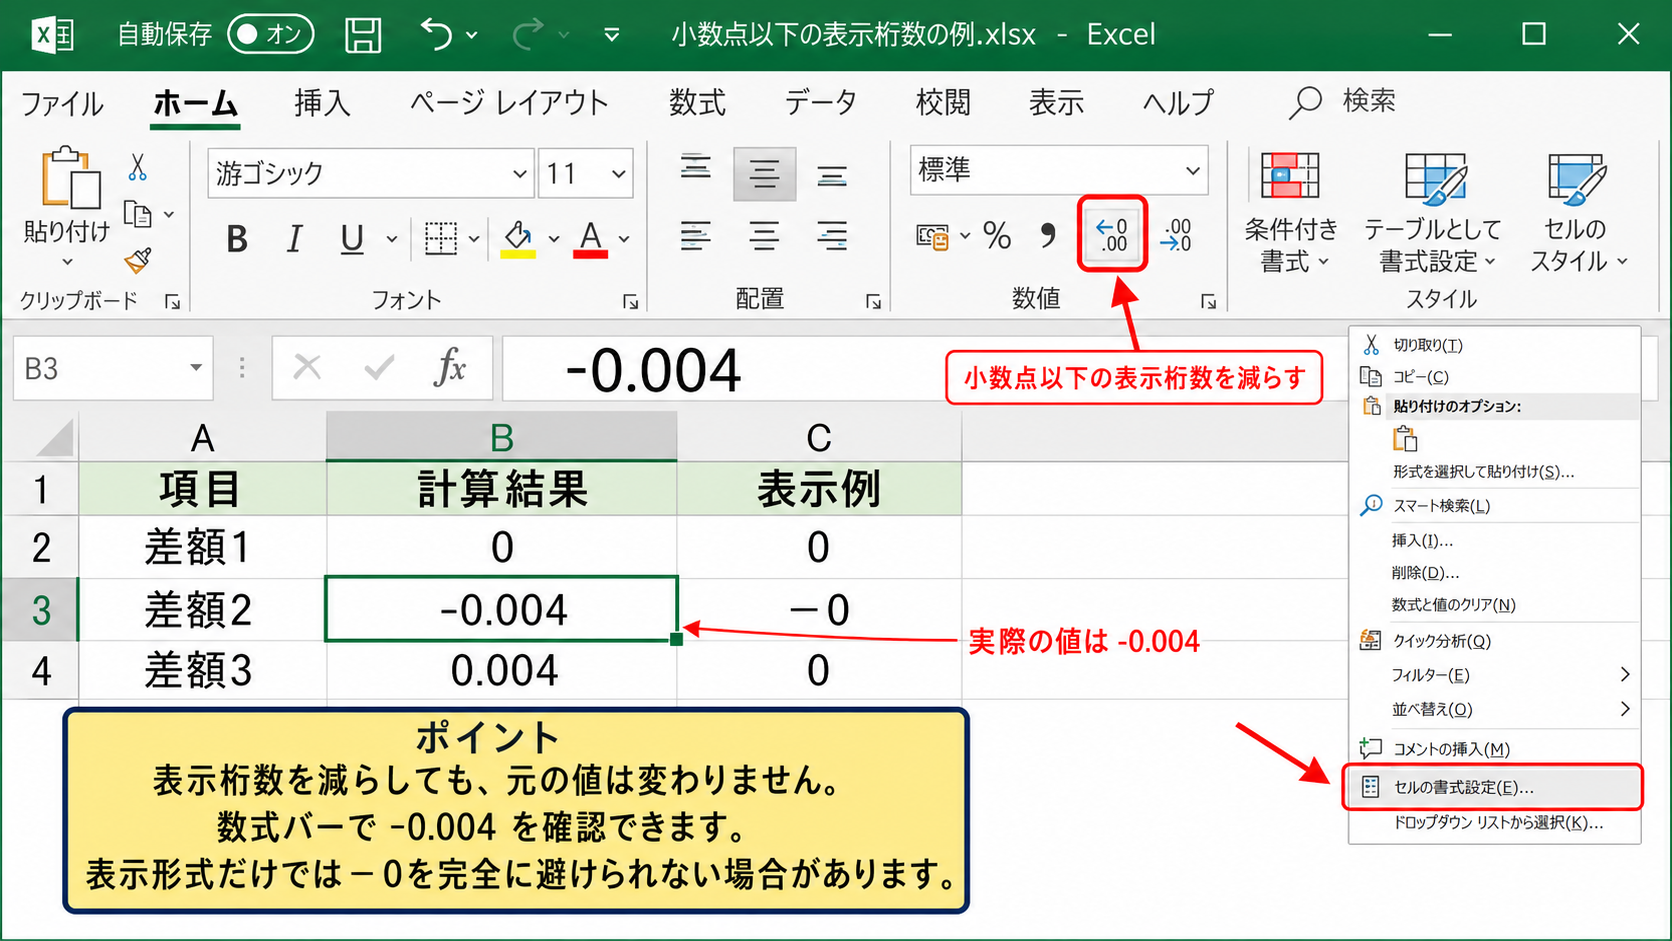
Task: Toggle Underline formatting
Action: click(352, 239)
